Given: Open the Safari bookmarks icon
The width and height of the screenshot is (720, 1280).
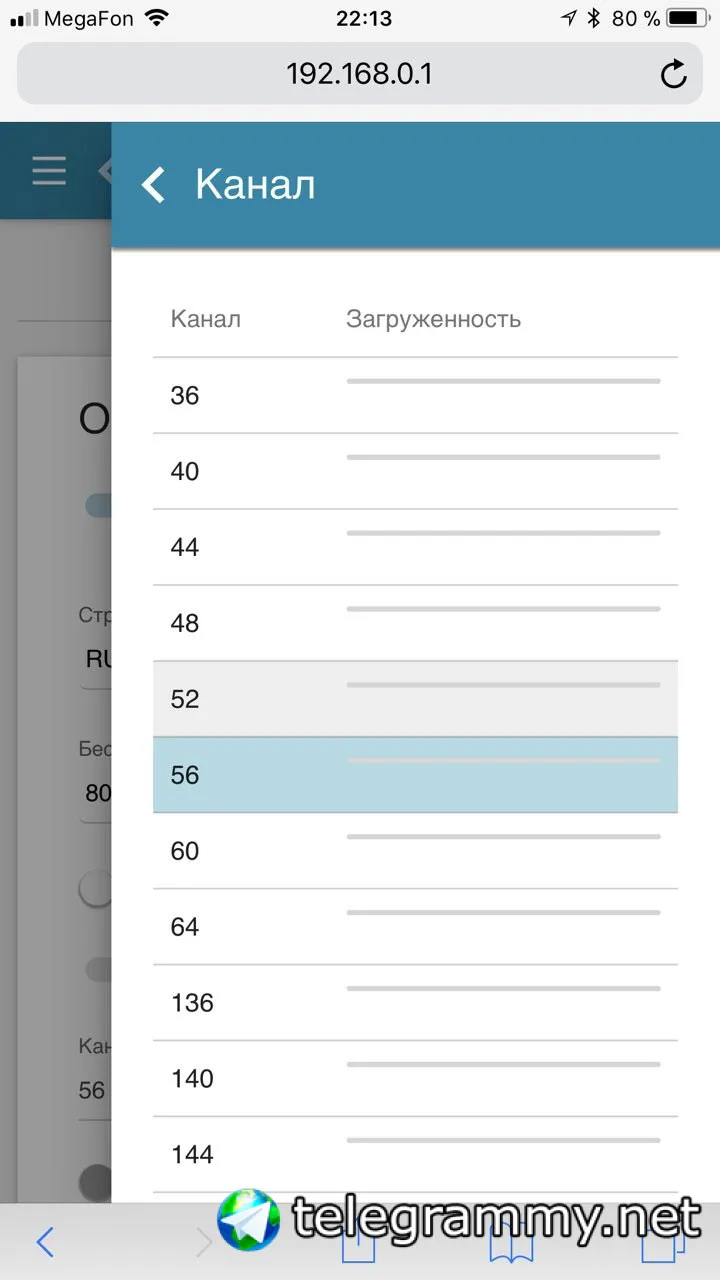Looking at the screenshot, I should tap(511, 1242).
